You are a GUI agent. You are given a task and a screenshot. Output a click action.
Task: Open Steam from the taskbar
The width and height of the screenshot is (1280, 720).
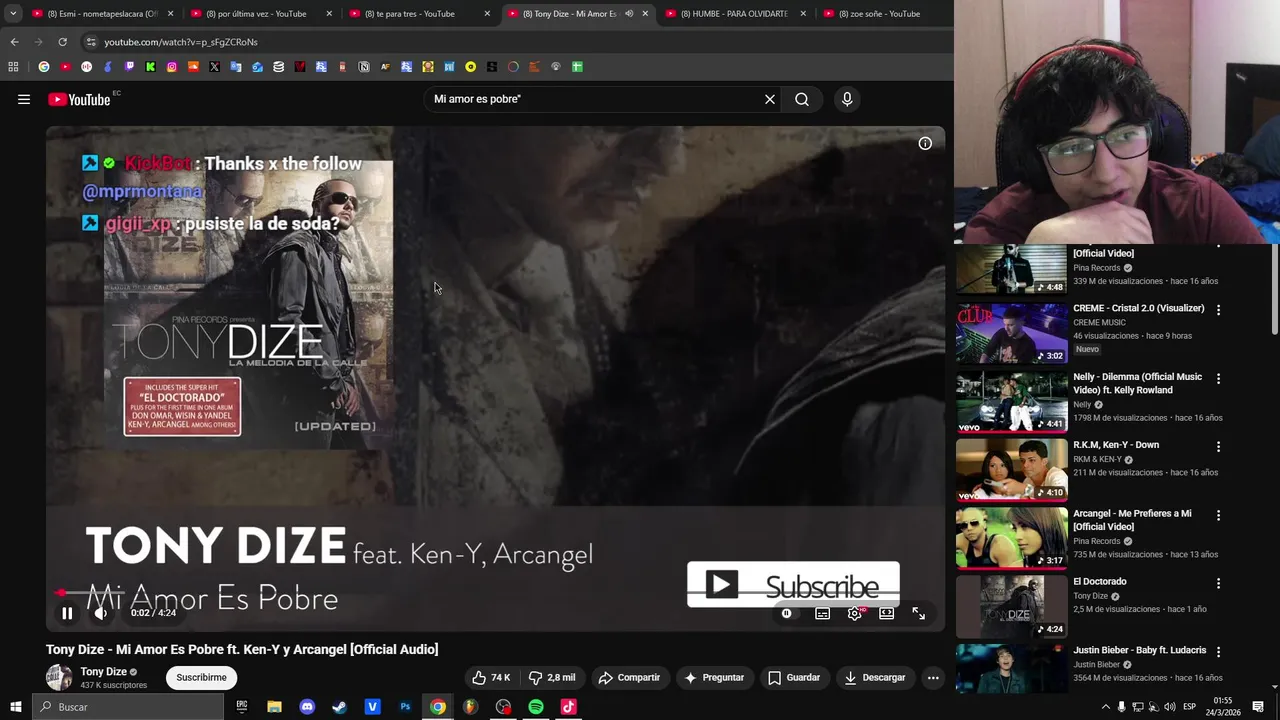coord(339,707)
